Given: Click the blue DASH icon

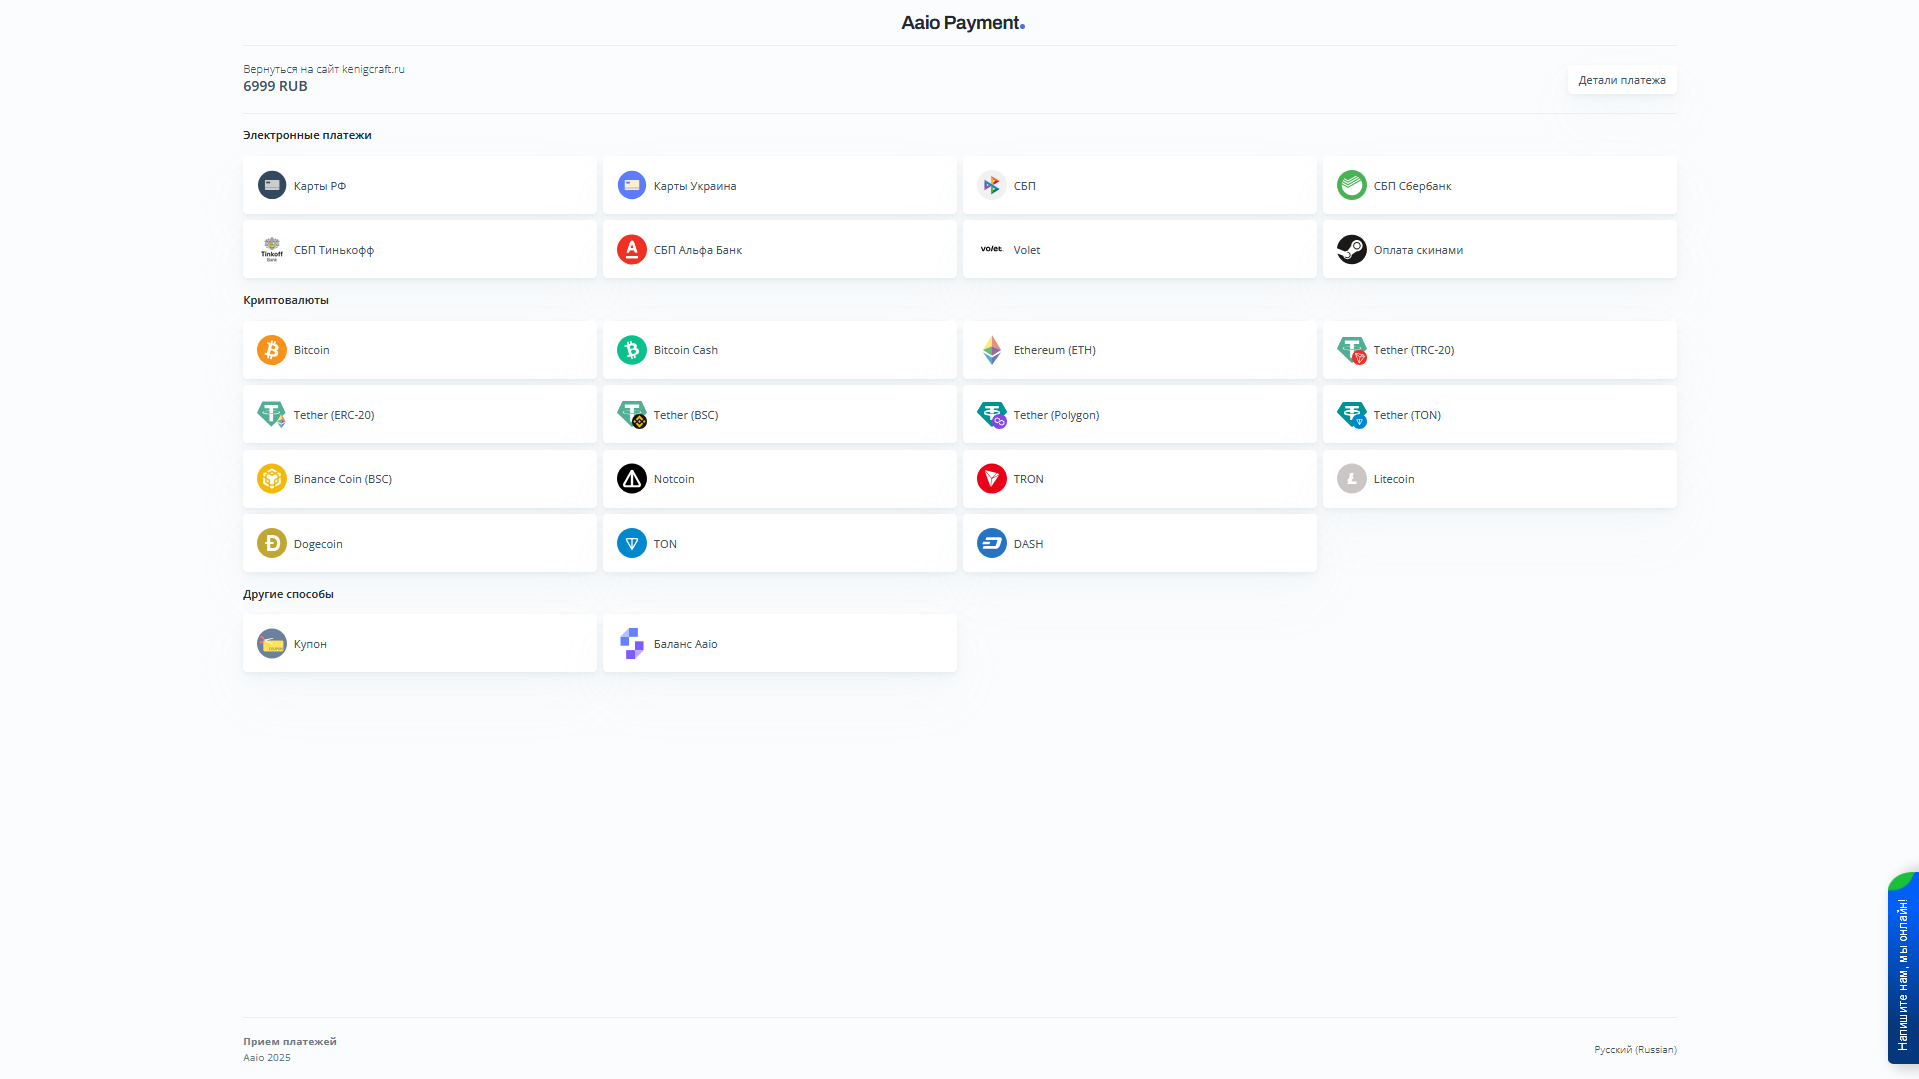Looking at the screenshot, I should 992,543.
